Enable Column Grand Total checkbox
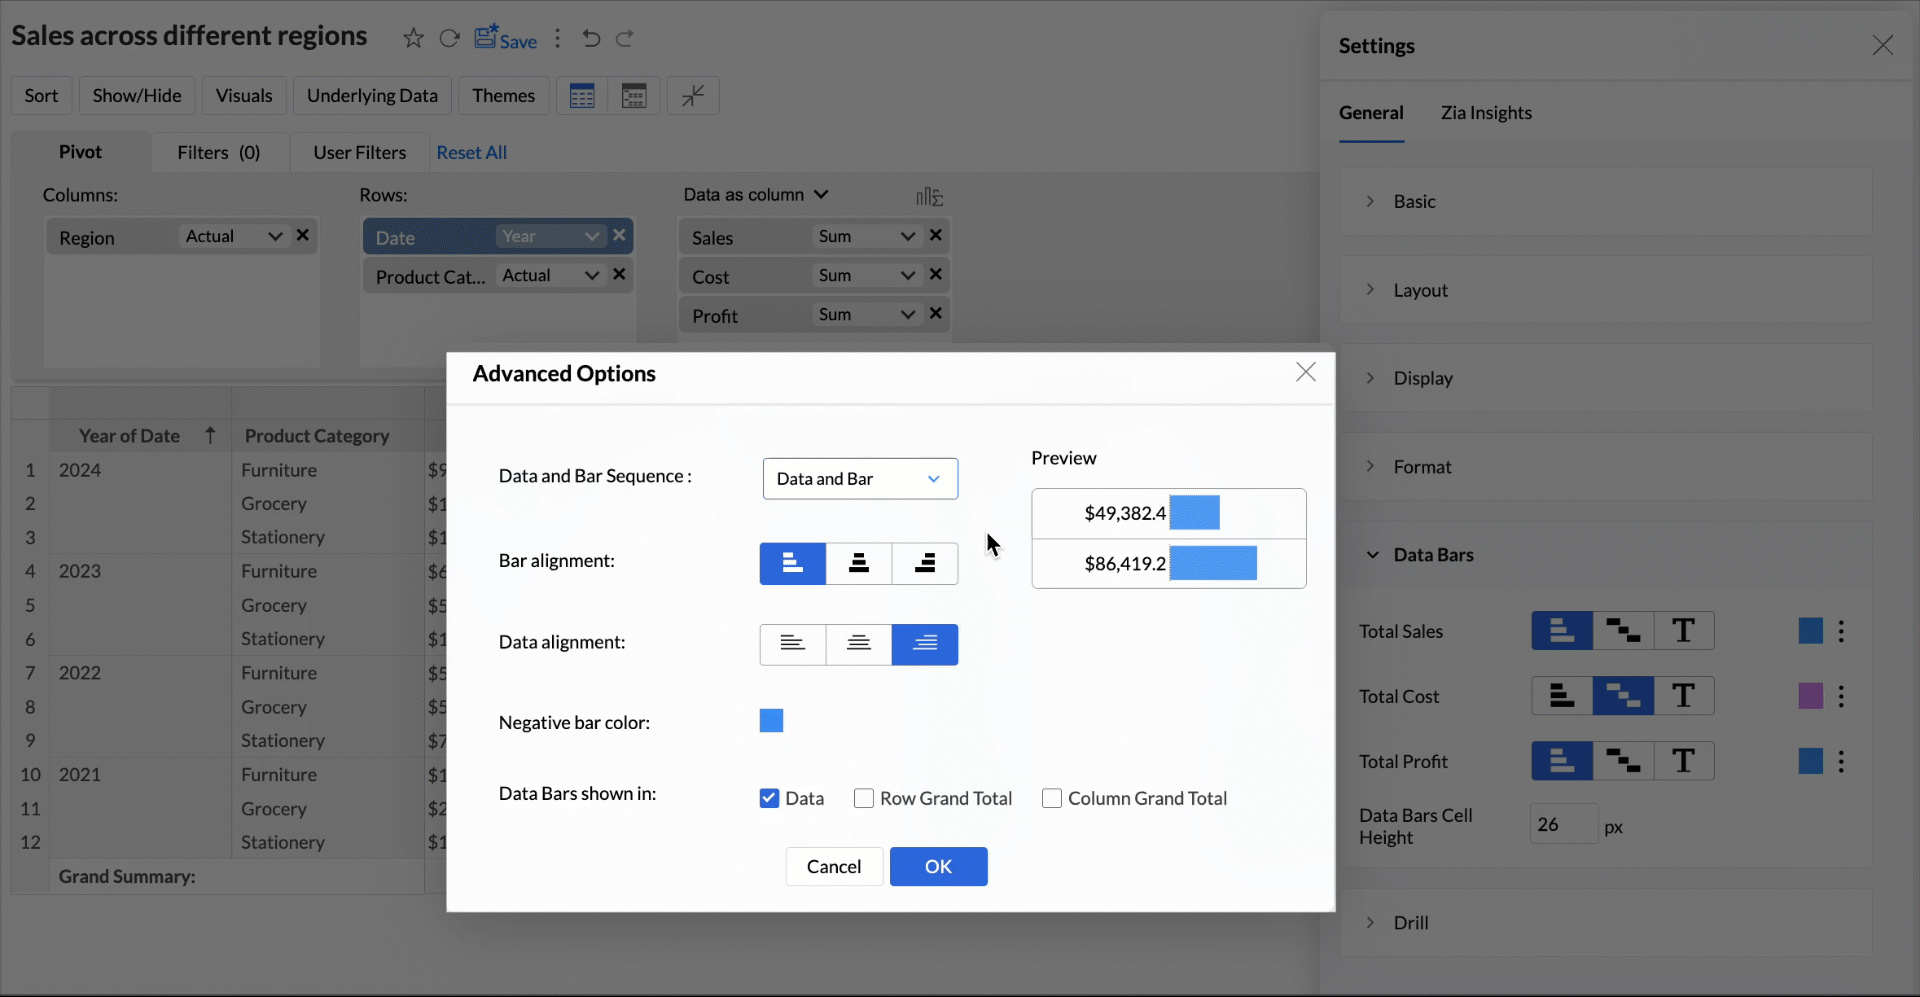1920x997 pixels. click(1052, 799)
